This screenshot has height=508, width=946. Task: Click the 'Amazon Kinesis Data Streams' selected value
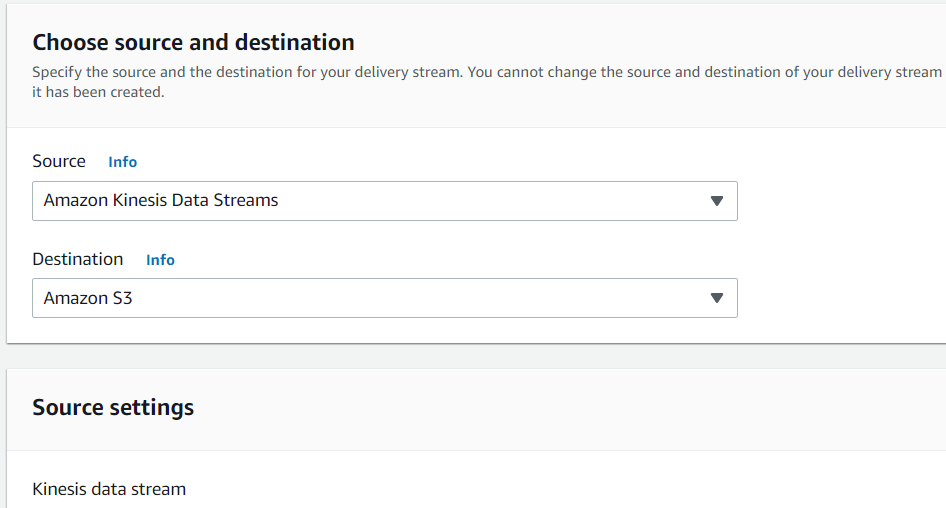(161, 200)
